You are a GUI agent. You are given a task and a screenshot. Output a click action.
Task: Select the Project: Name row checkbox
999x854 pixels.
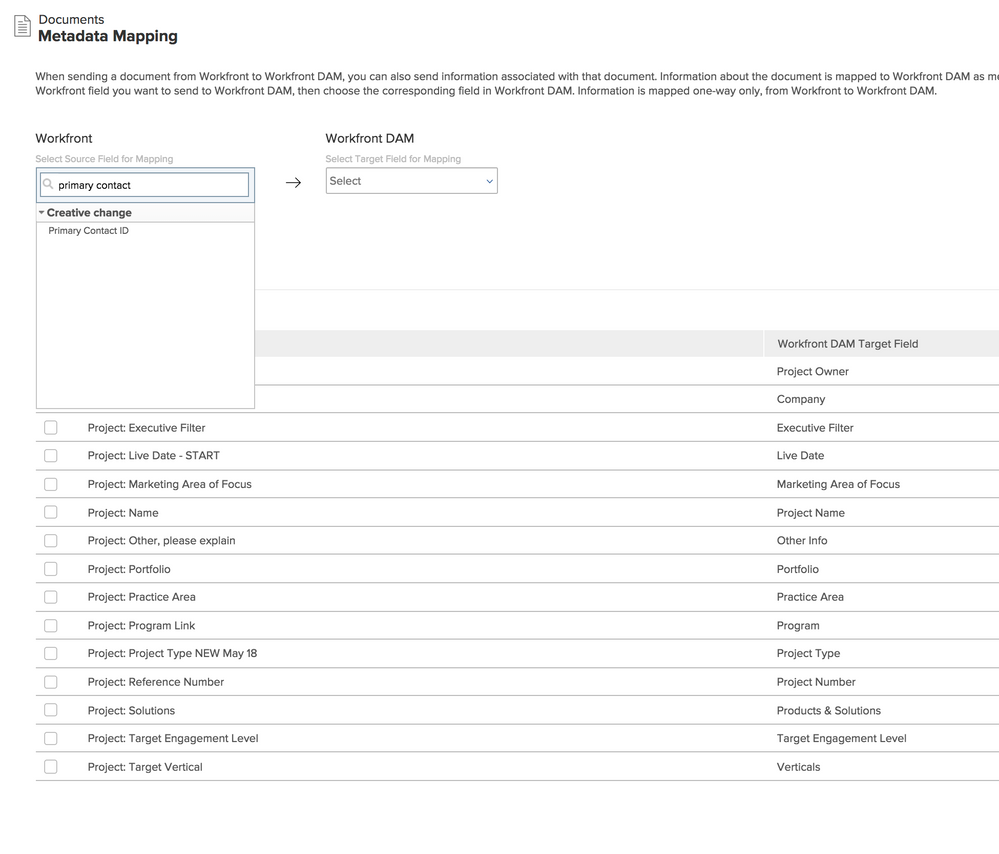coord(51,513)
